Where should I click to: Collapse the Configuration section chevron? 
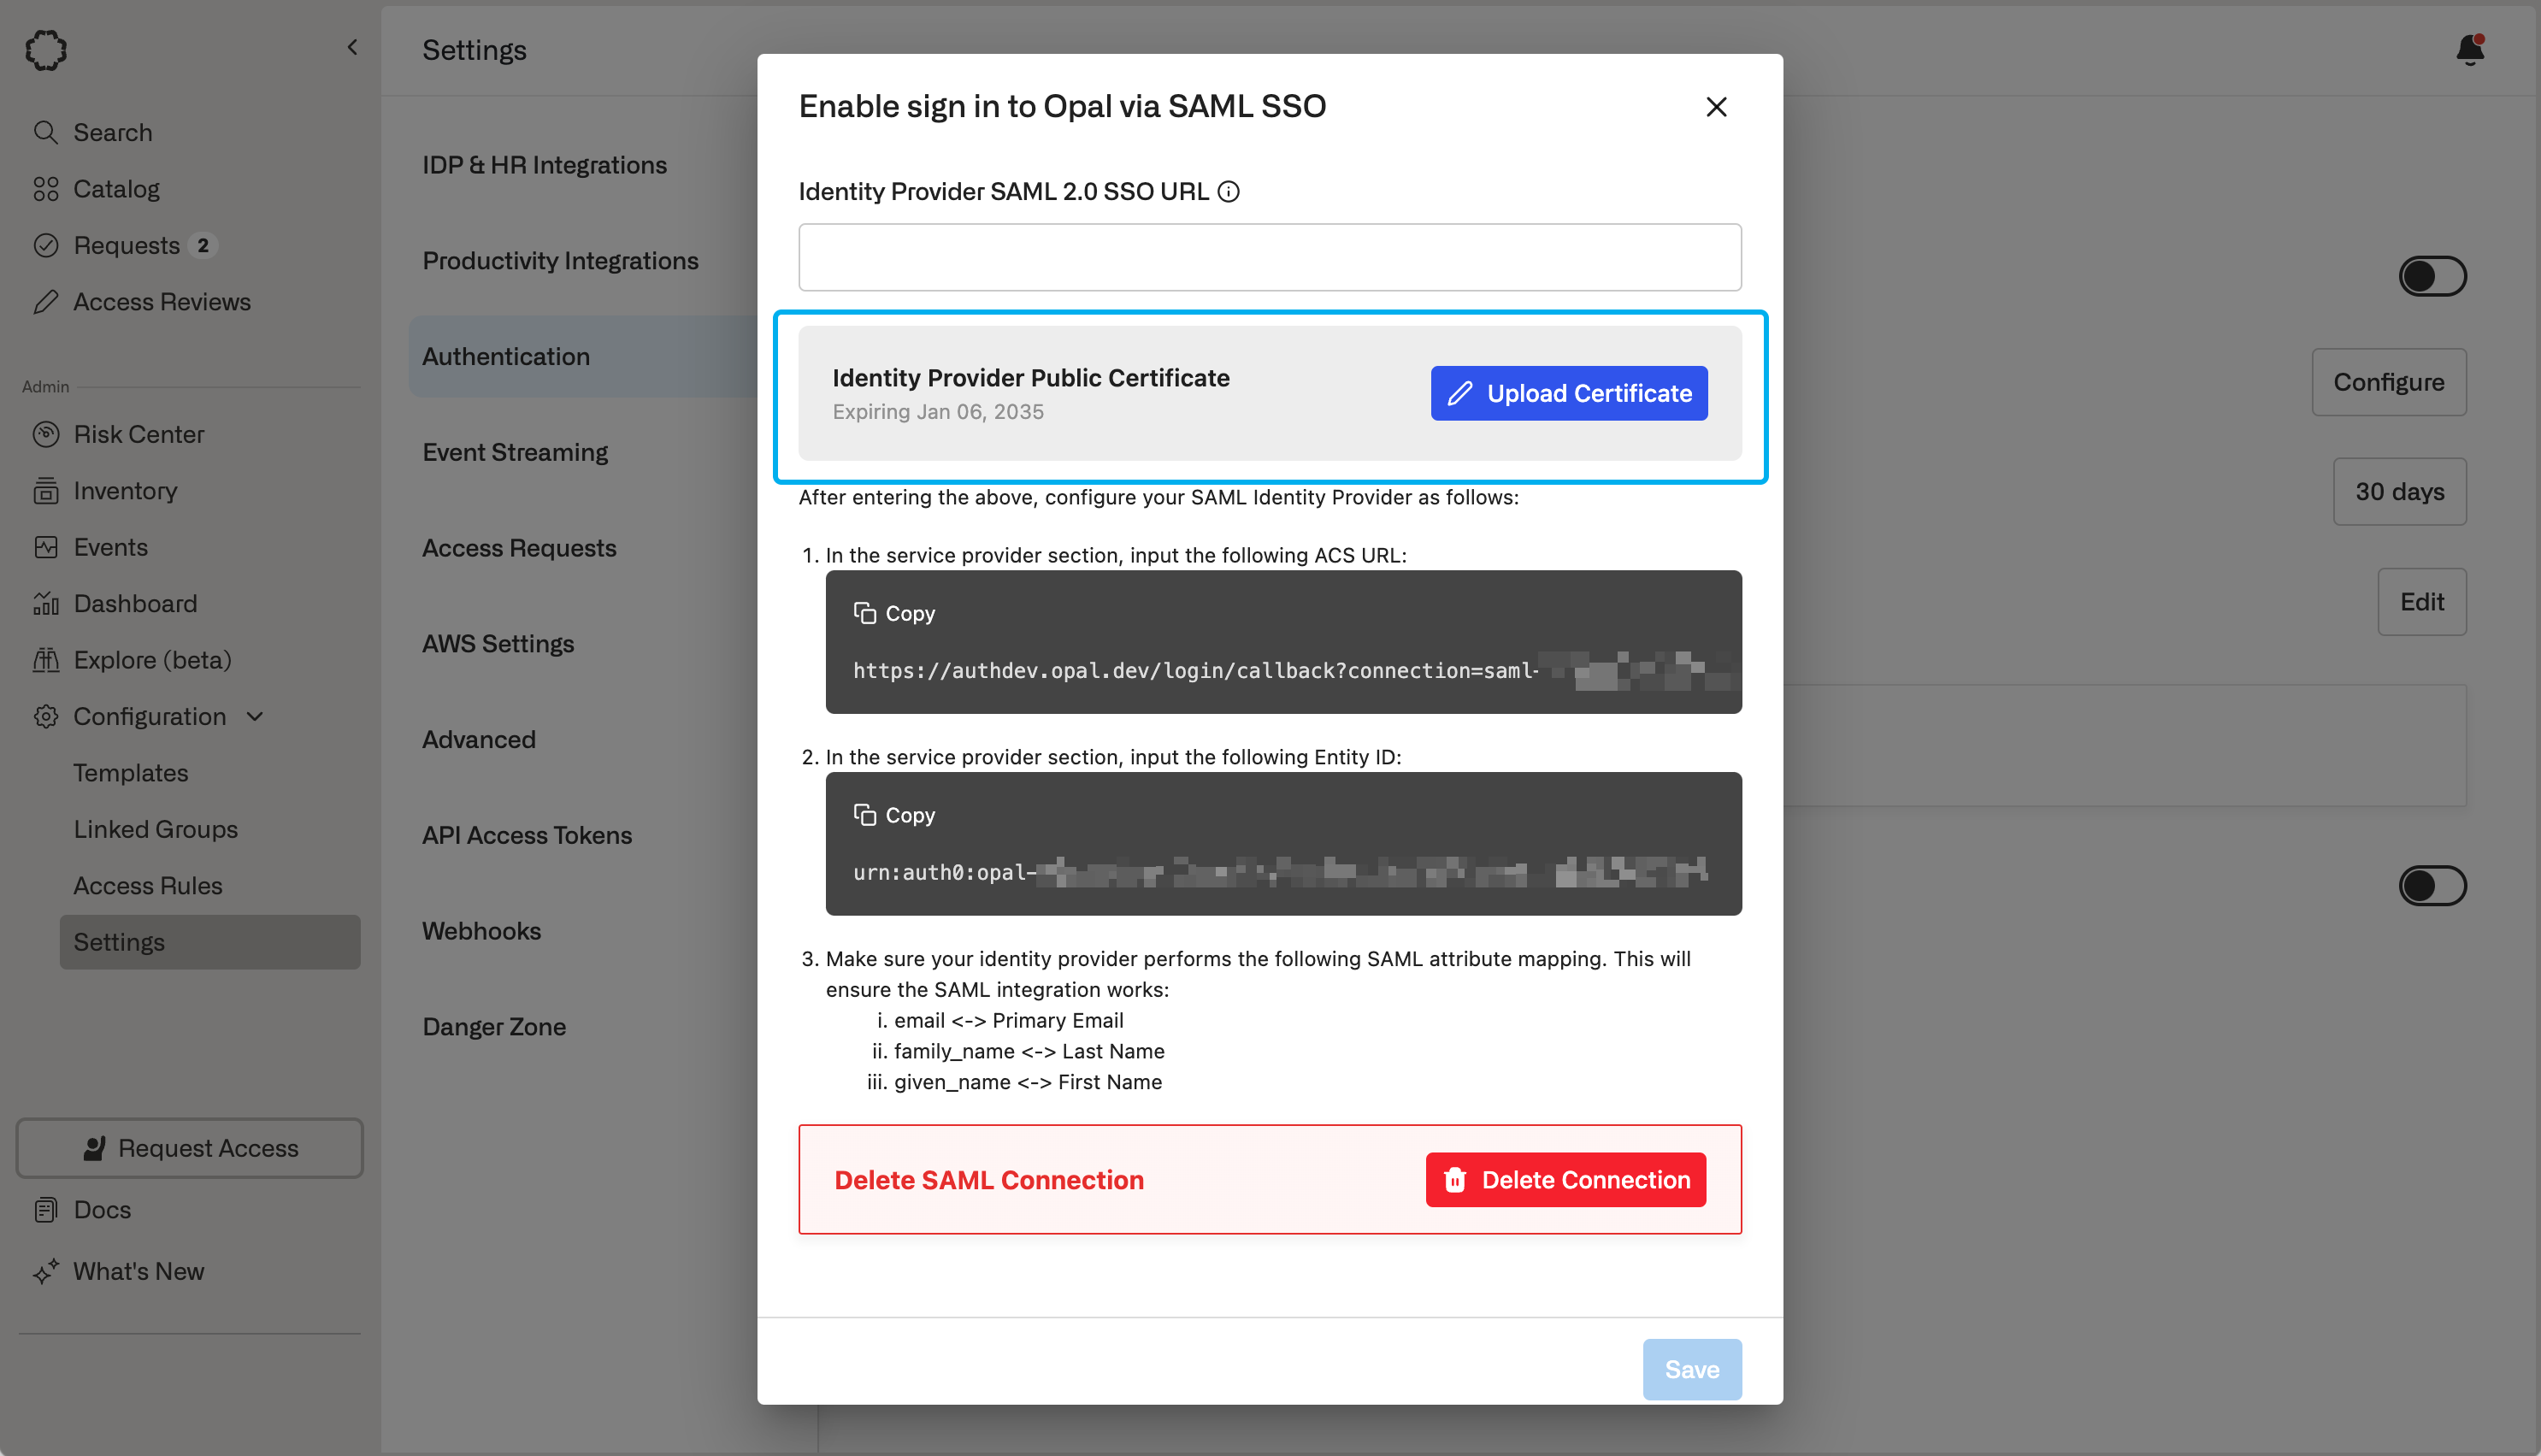pyautogui.click(x=255, y=716)
